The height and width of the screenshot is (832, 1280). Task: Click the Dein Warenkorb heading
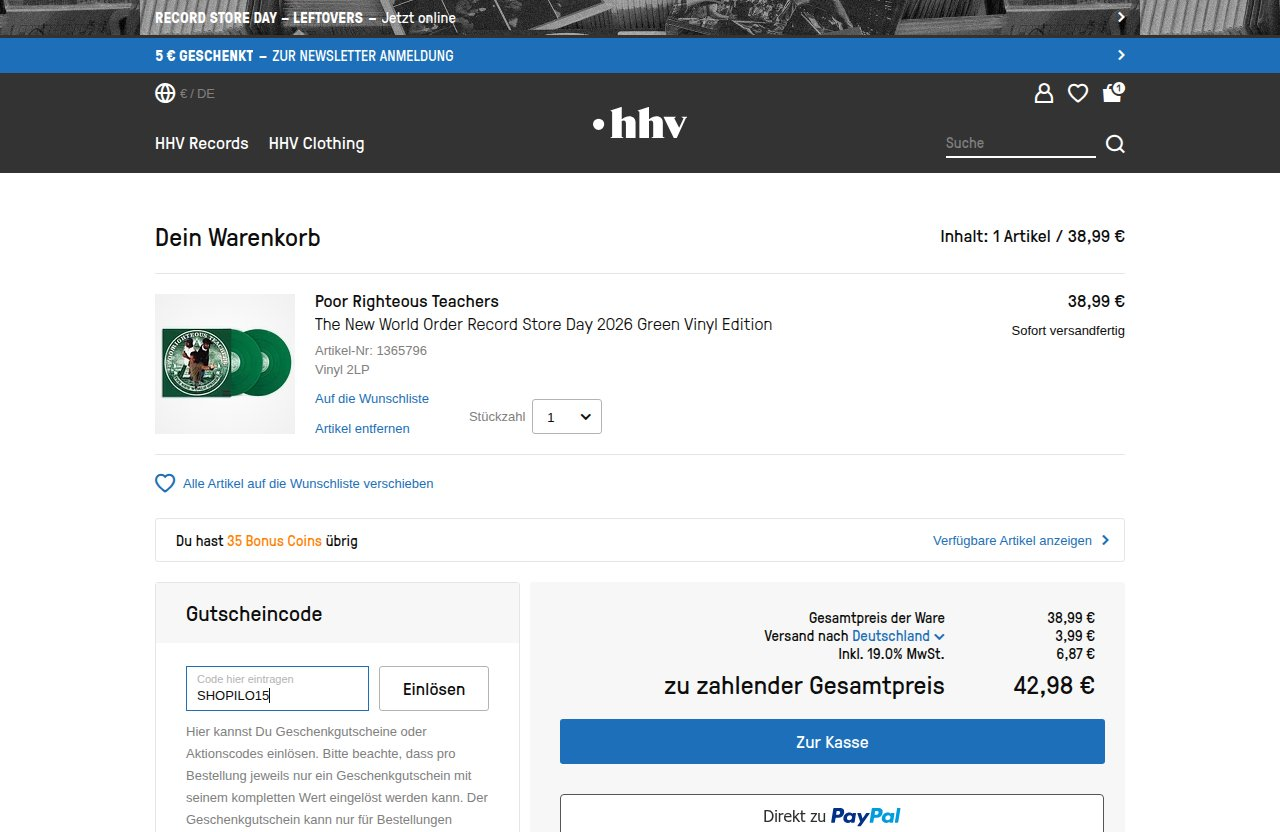[x=238, y=238]
